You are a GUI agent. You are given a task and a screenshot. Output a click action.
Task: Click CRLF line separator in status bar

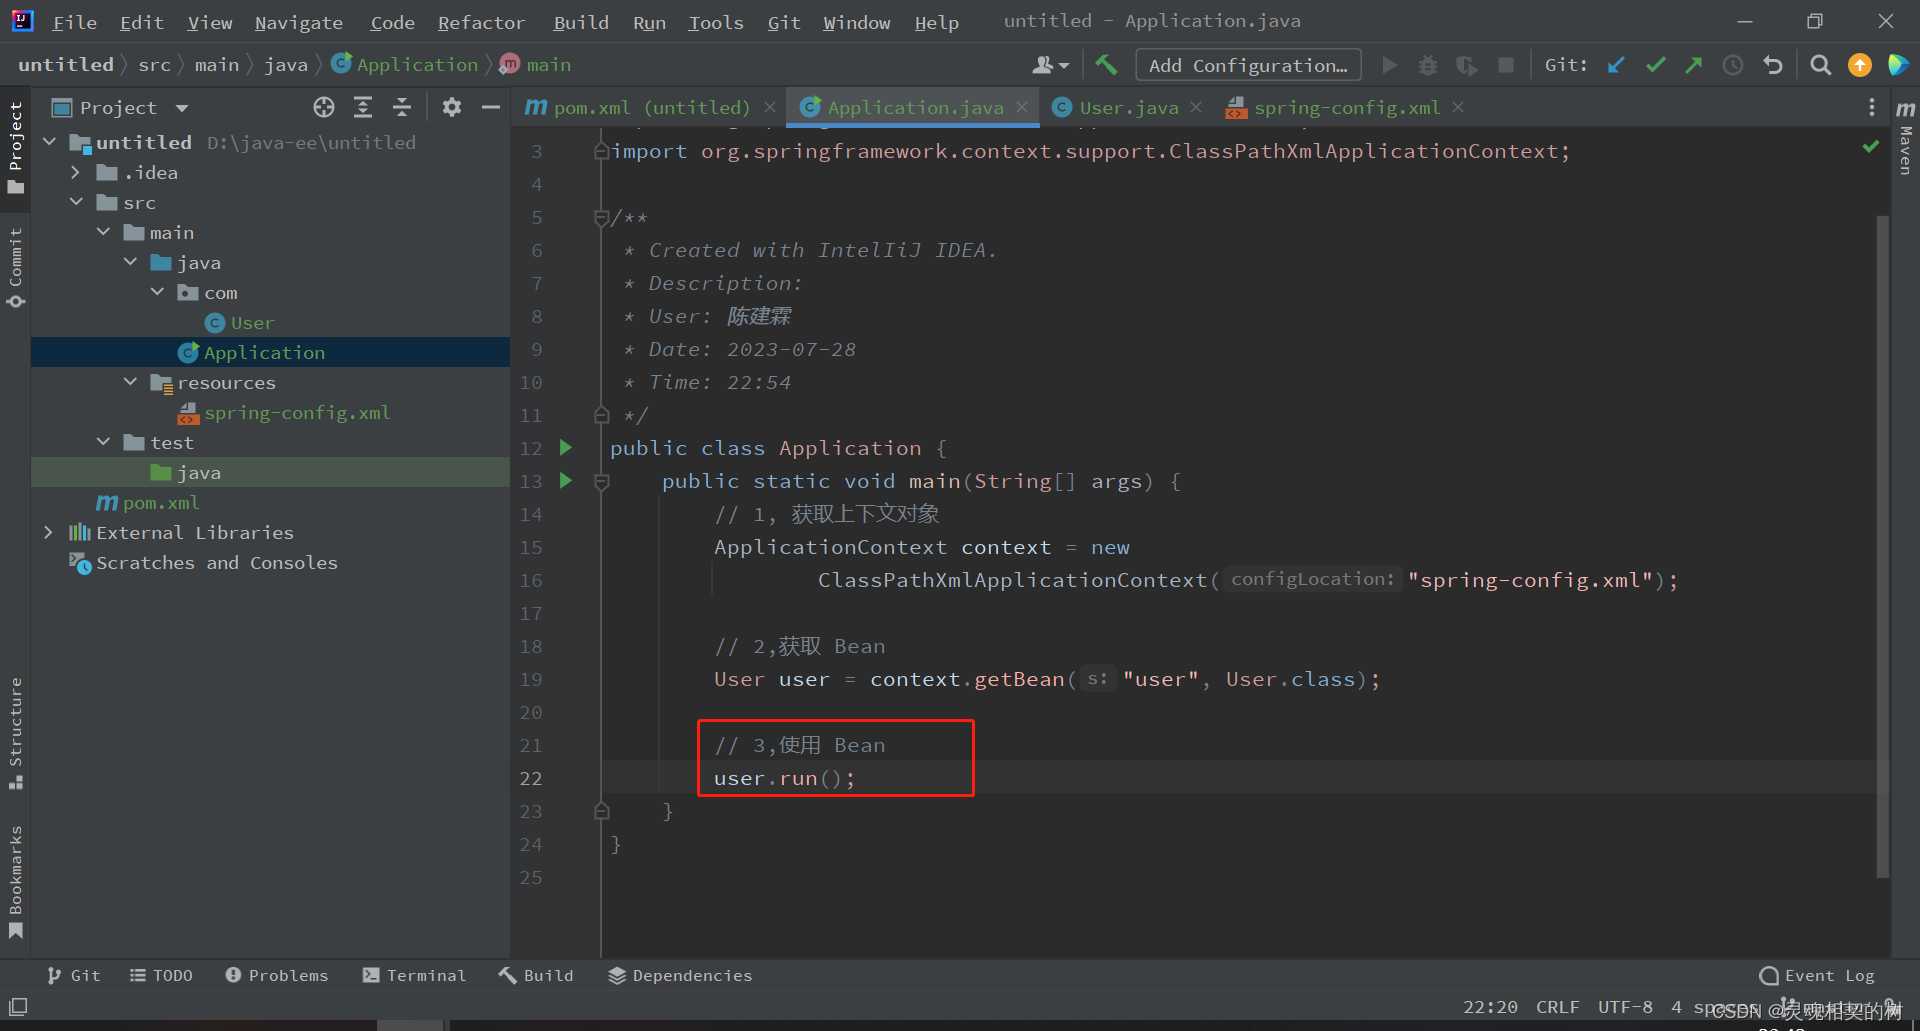(1557, 1007)
